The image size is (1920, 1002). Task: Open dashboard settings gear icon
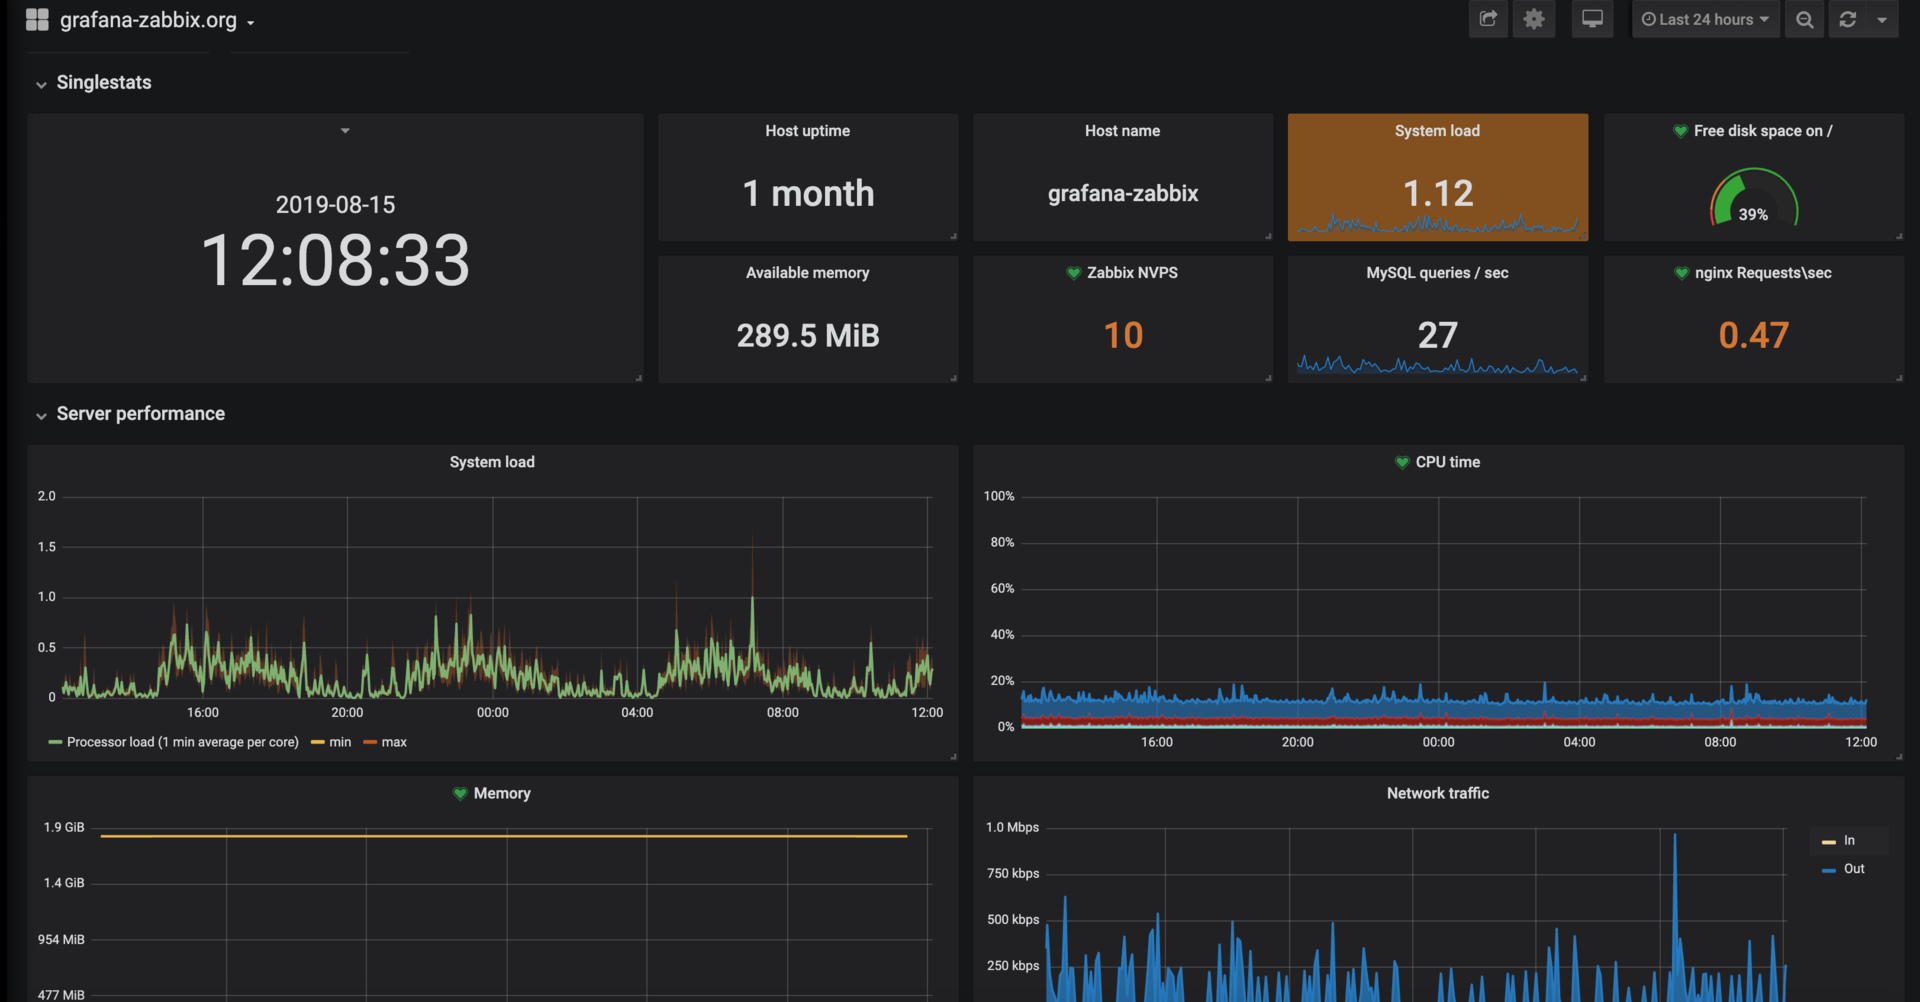pyautogui.click(x=1534, y=19)
